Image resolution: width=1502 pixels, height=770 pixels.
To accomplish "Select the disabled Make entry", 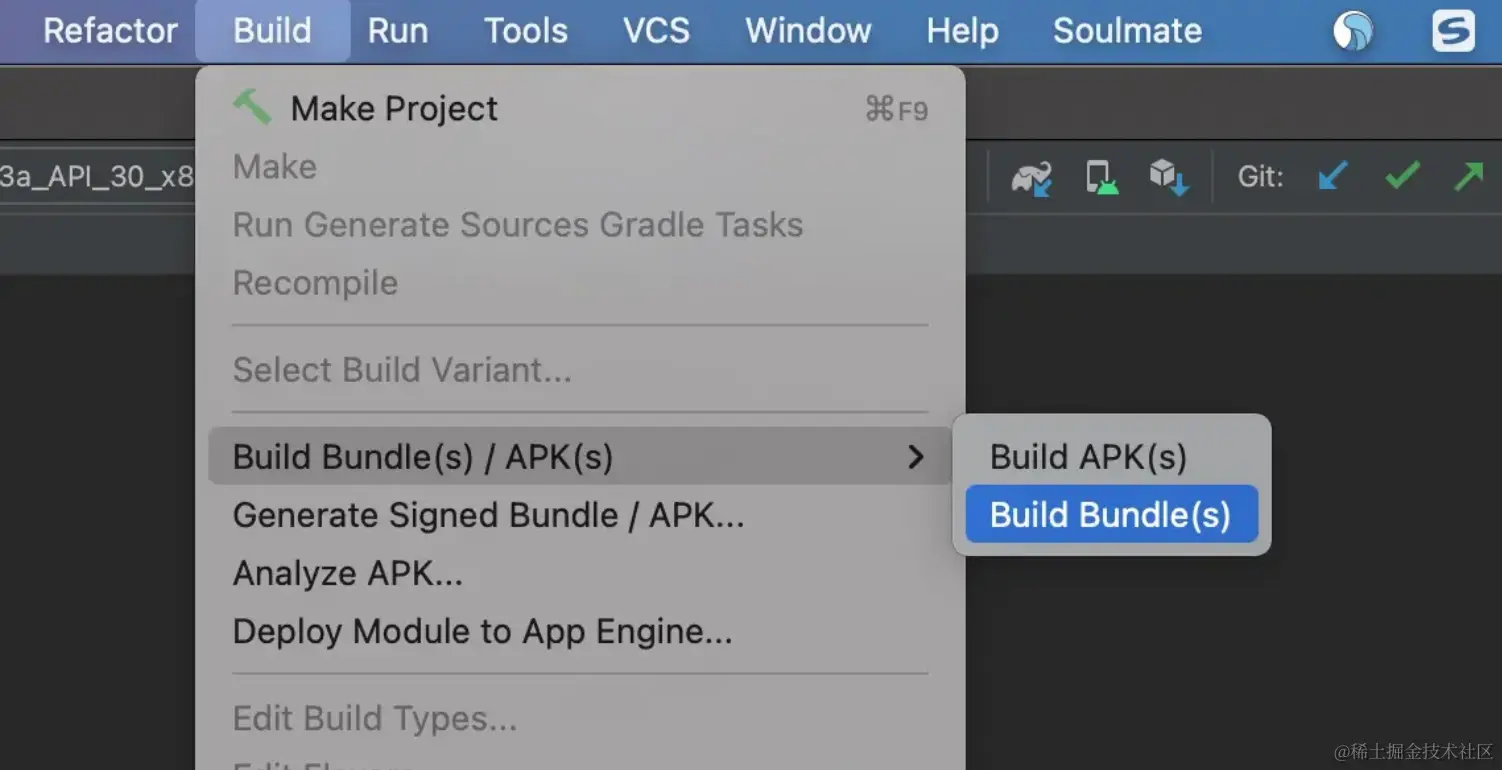I will 580,166.
